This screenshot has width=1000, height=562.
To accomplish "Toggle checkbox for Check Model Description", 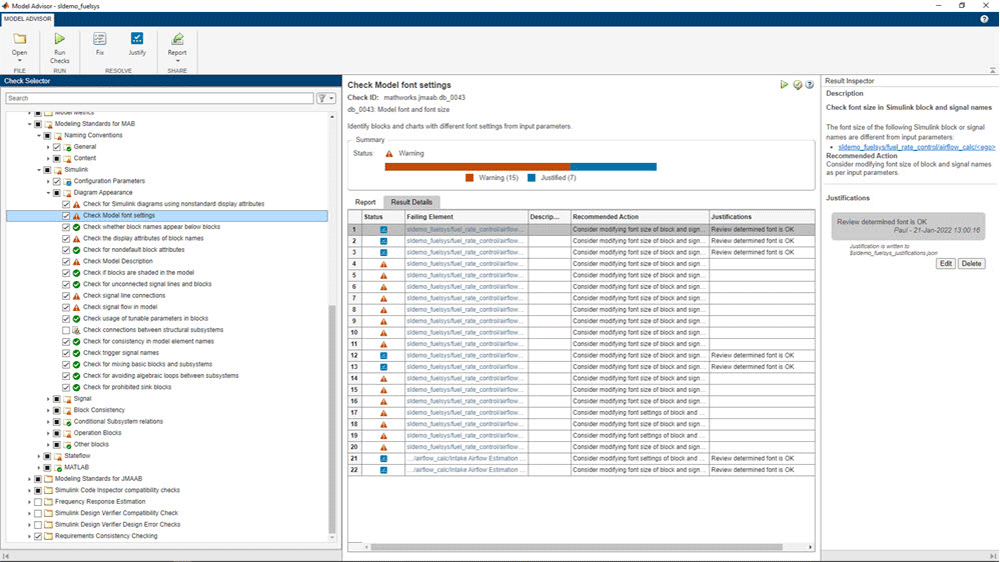I will point(67,261).
